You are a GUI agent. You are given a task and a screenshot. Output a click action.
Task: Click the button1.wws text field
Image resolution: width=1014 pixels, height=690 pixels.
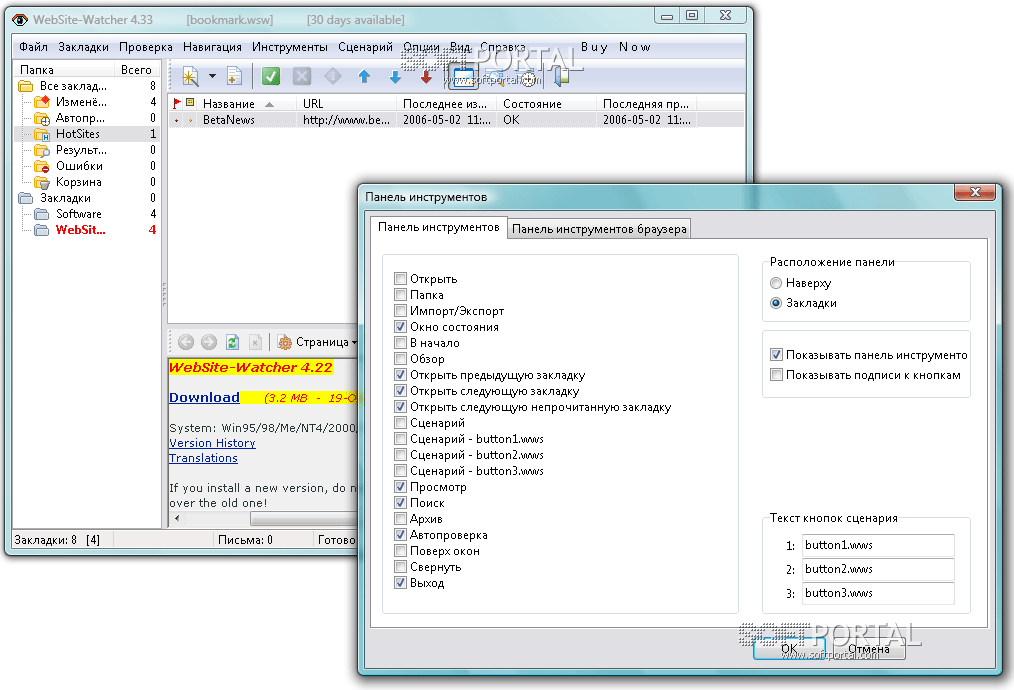coord(878,545)
